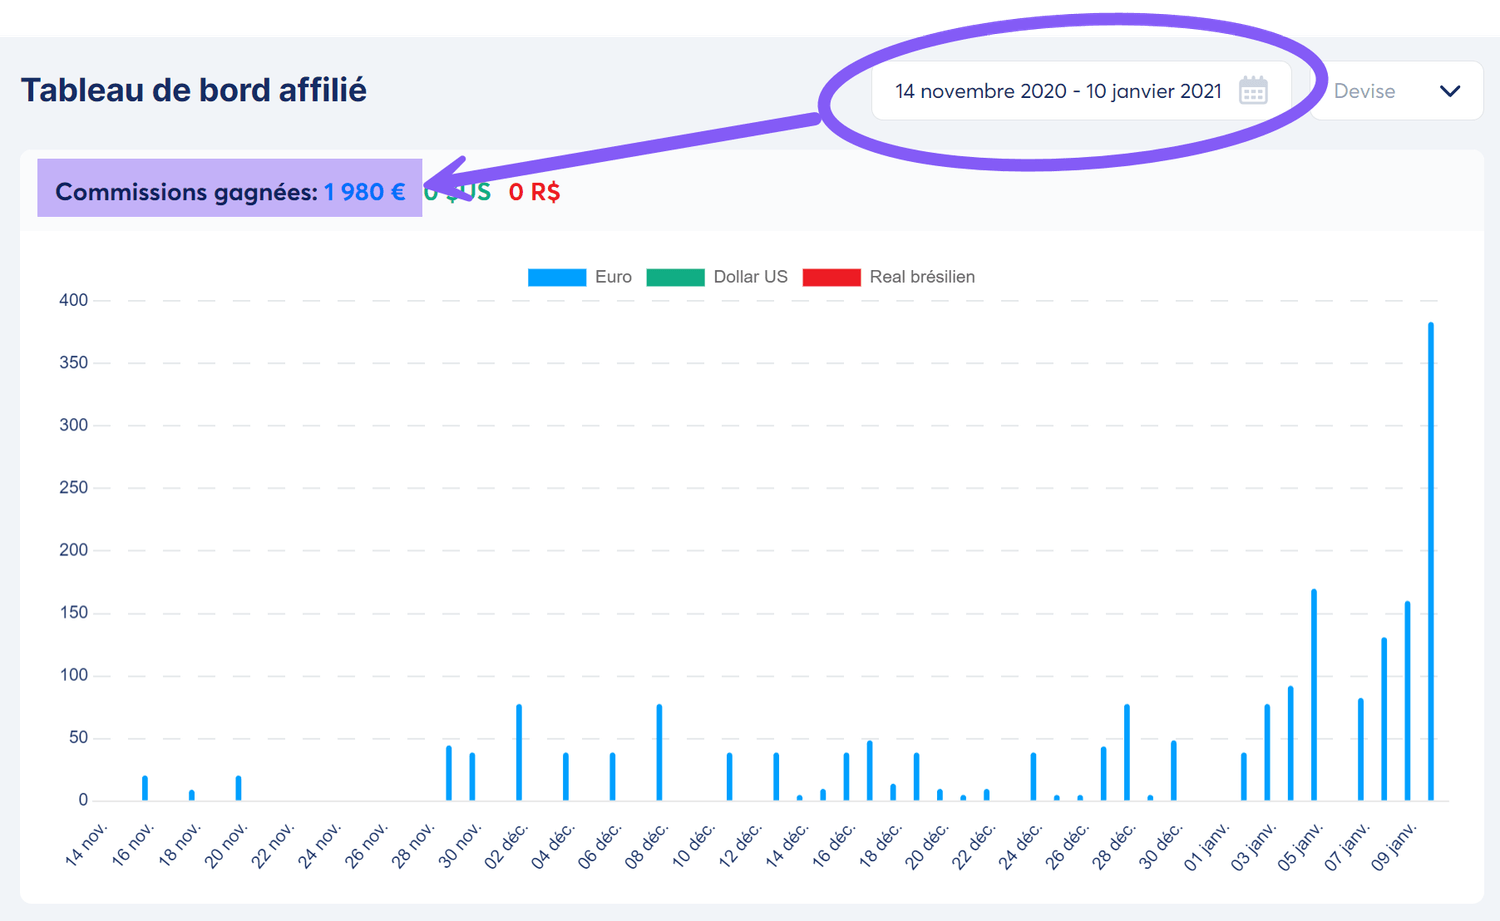Viewport: 1500px width, 921px height.
Task: Toggle the blue Euro legend swatch
Action: (556, 277)
